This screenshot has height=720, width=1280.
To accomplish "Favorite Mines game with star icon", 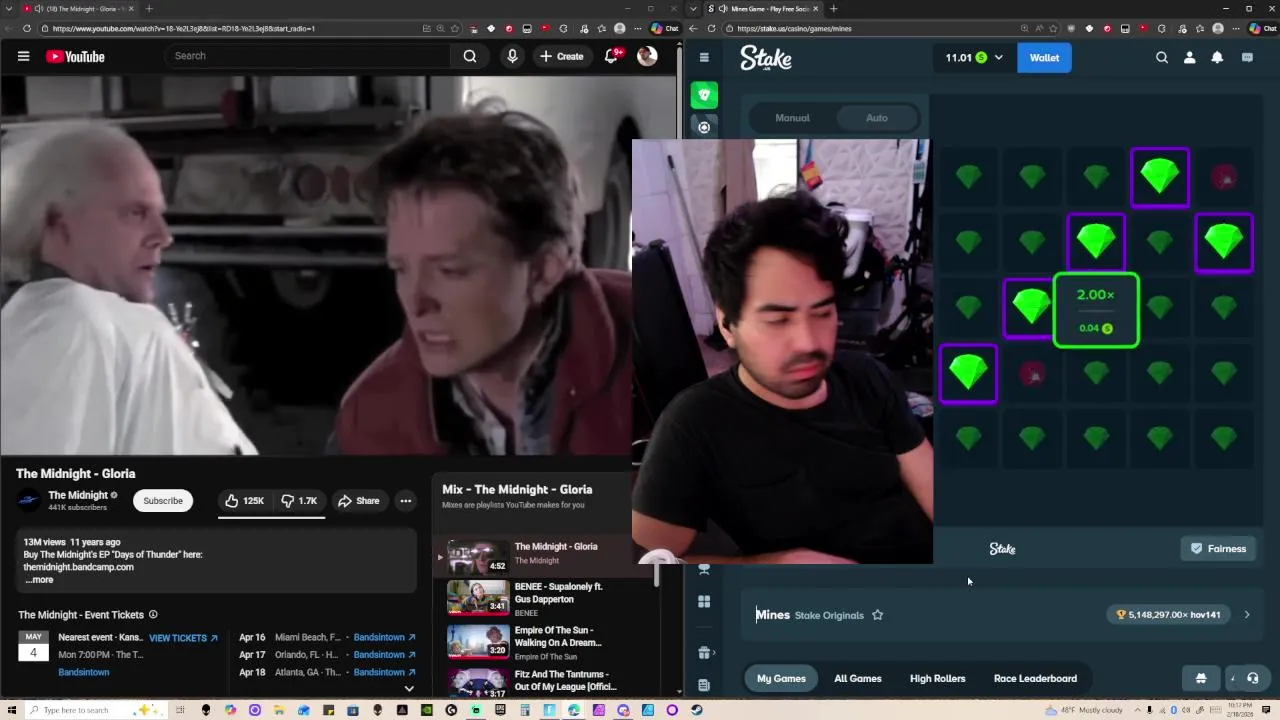I will pyautogui.click(x=877, y=615).
